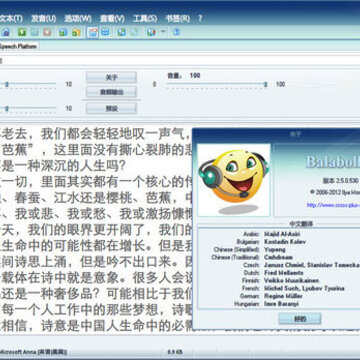Viewport: 360px width, 360px height.
Task: Click the Microsoft Anna status bar entry
Action: [33, 352]
